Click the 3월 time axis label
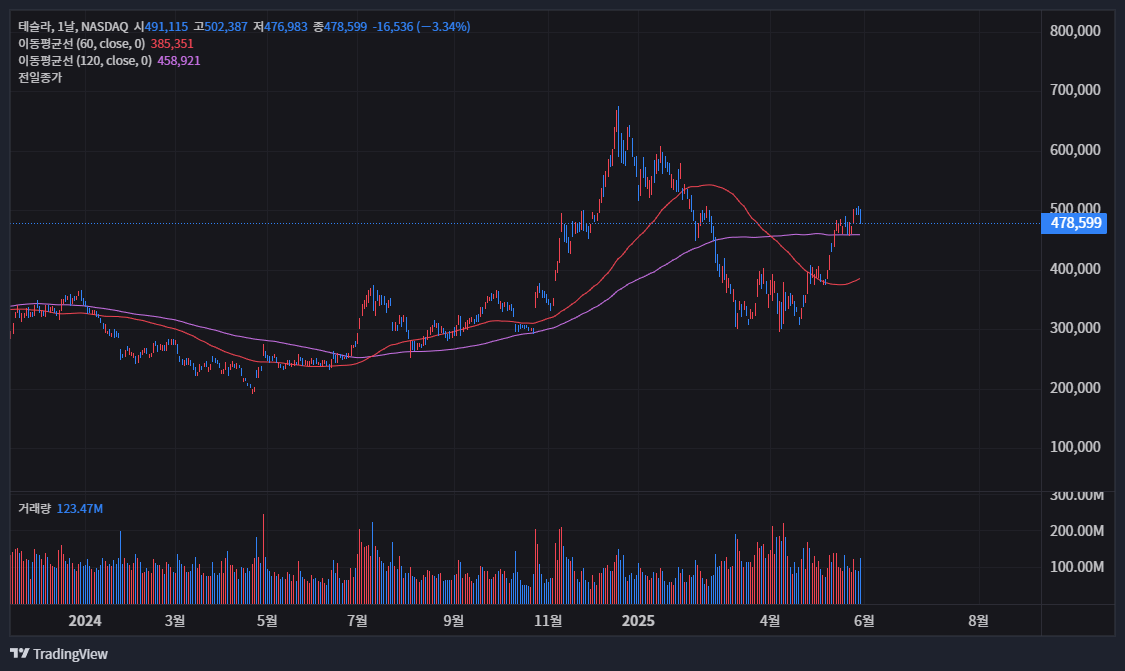 175,621
